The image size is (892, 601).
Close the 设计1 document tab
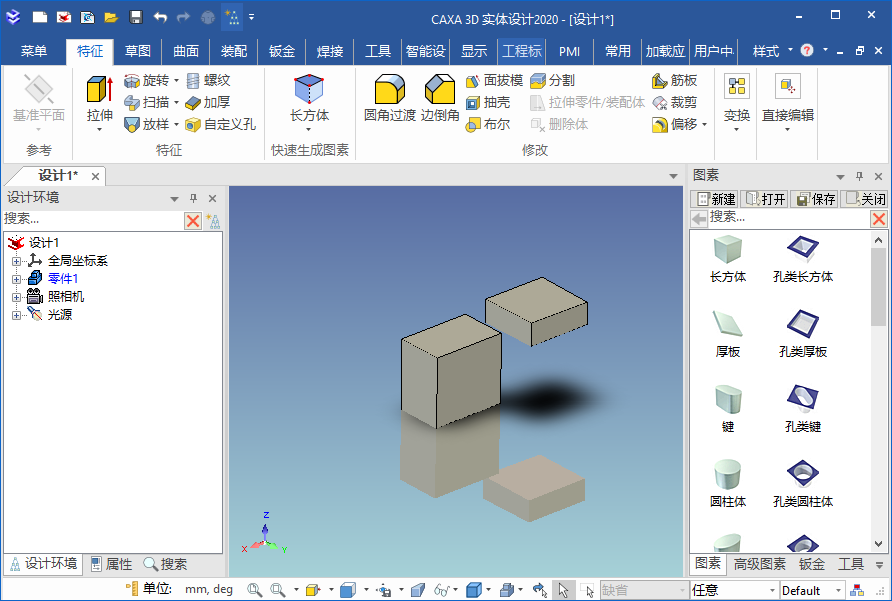coord(96,176)
